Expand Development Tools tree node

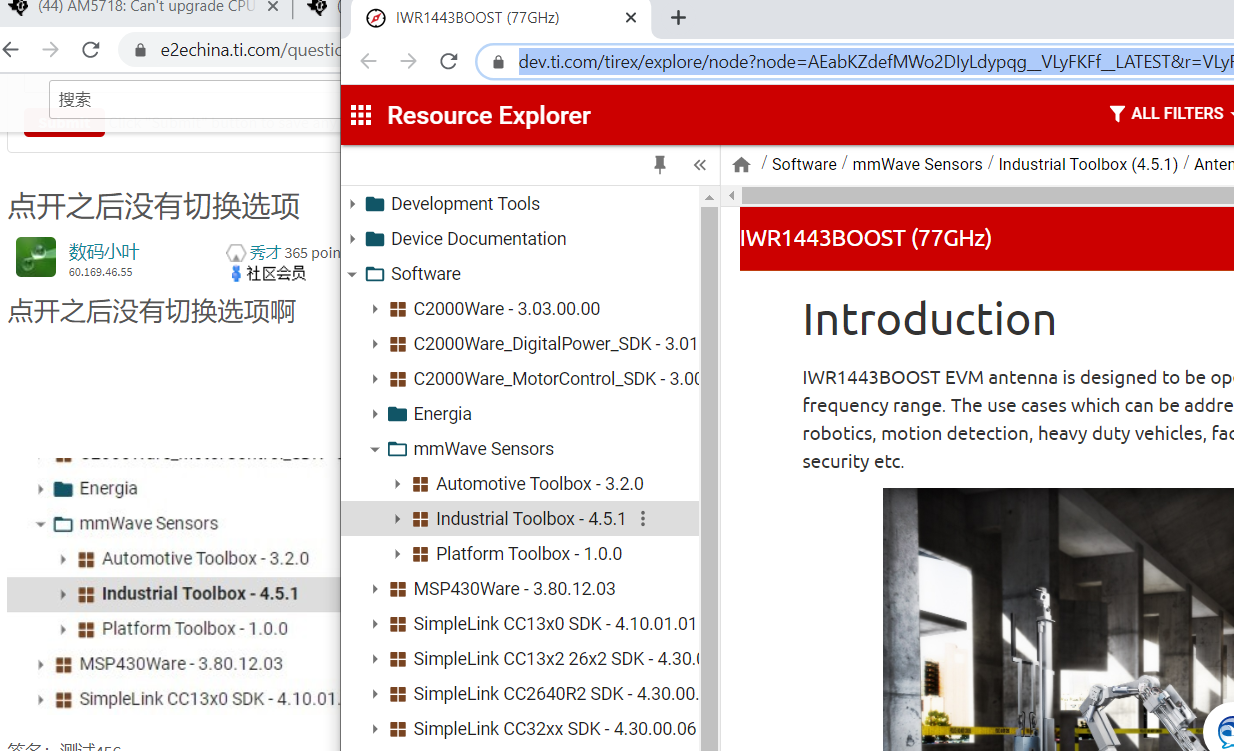pyautogui.click(x=352, y=204)
